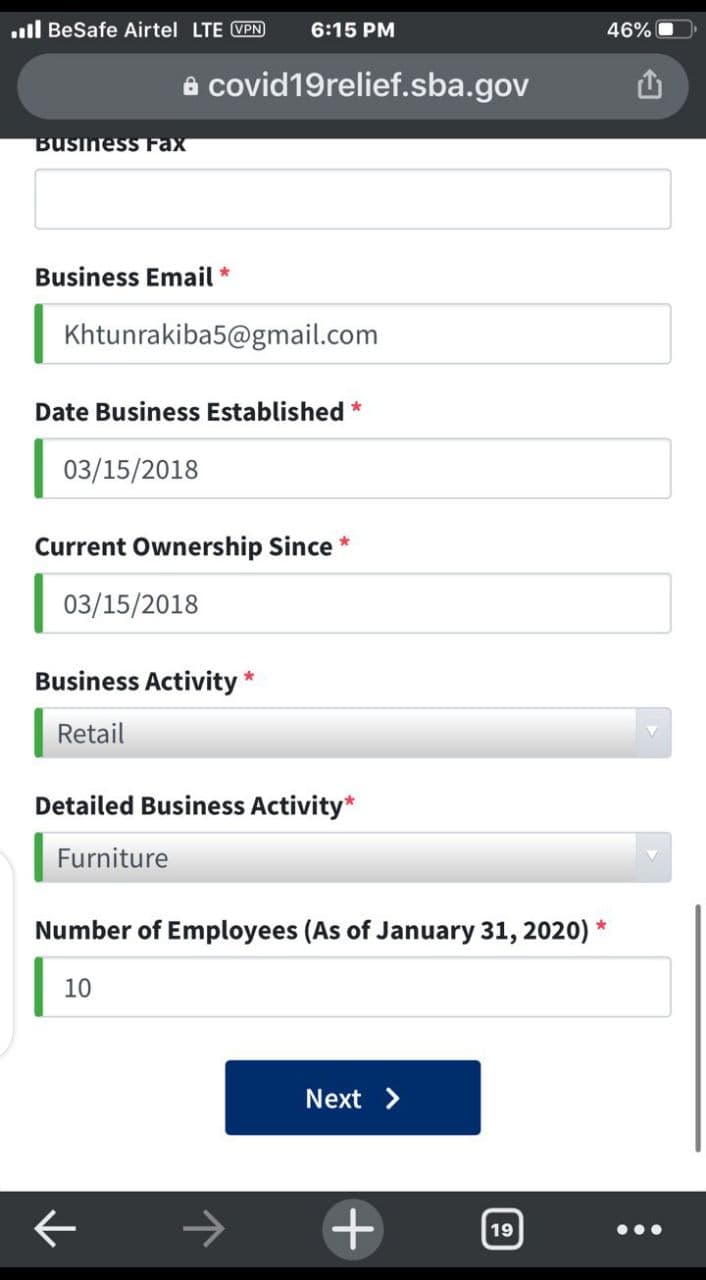Image resolution: width=706 pixels, height=1280 pixels.
Task: Open the three-dot browser menu
Action: 639,1229
